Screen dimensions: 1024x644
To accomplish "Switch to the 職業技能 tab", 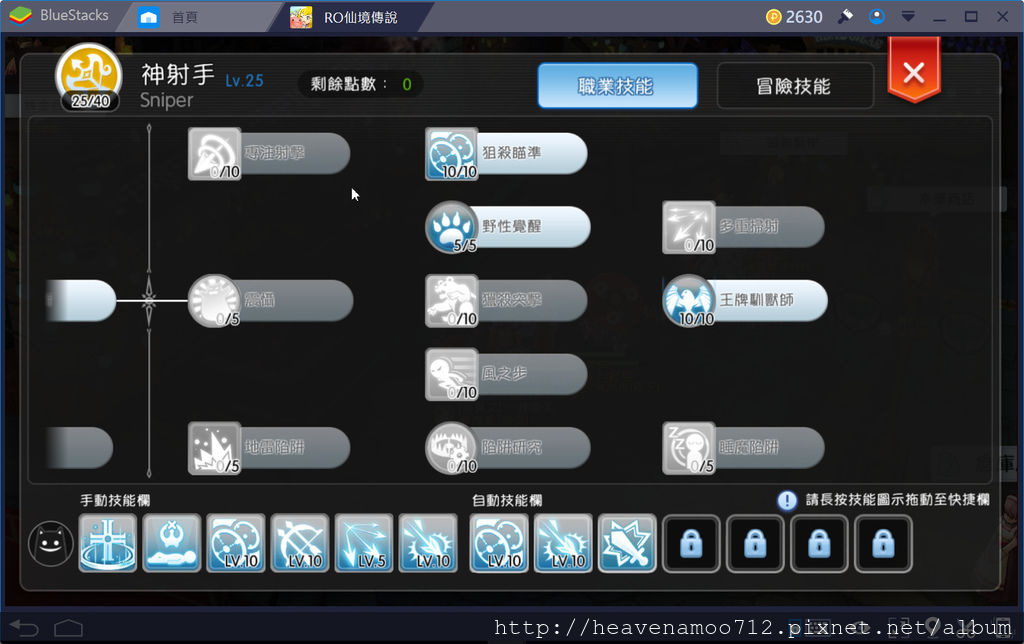I will (x=617, y=86).
